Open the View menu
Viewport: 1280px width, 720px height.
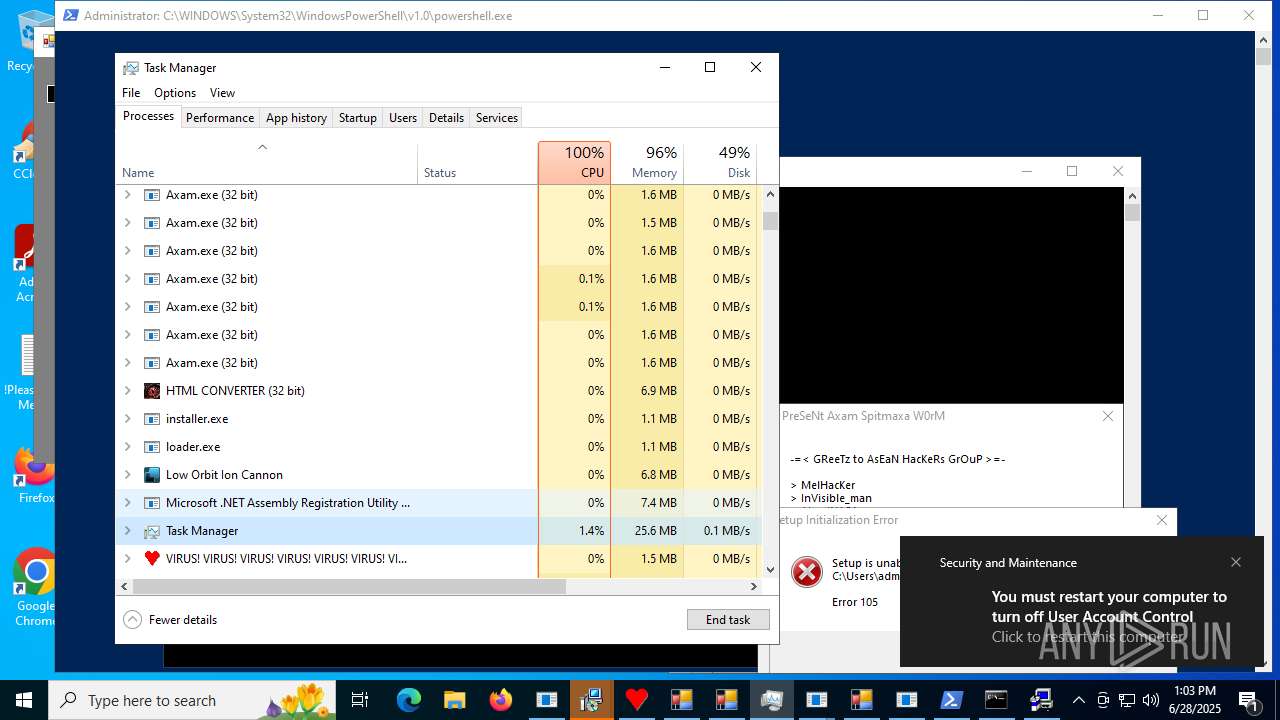point(222,93)
